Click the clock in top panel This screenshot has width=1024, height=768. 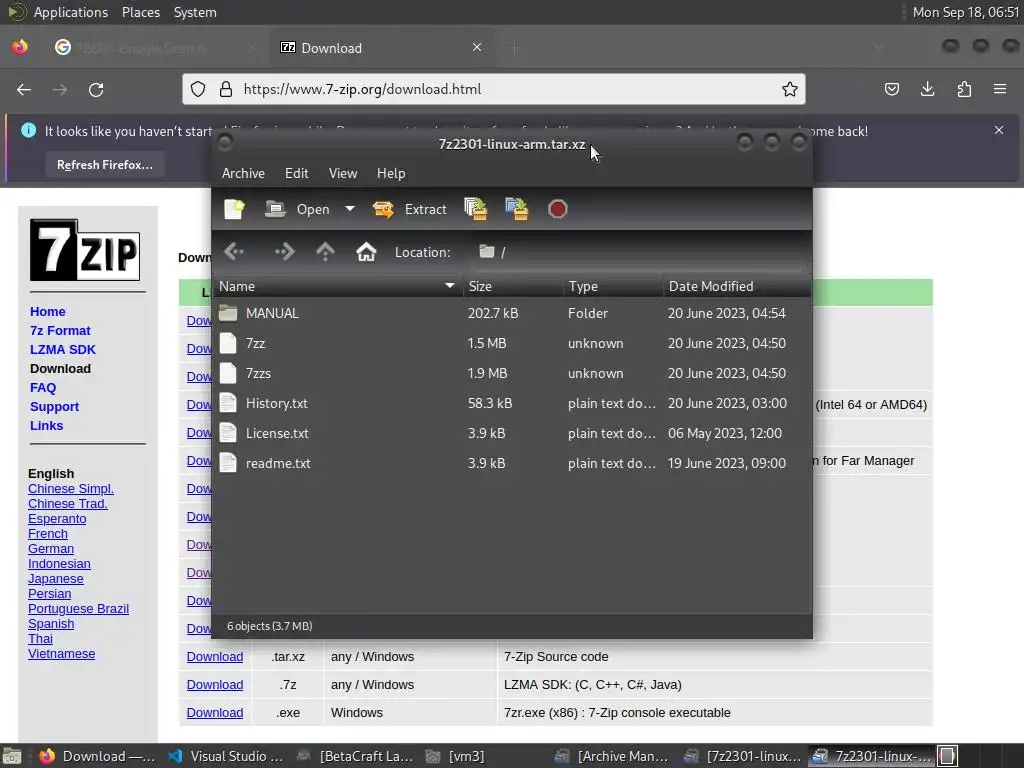pyautogui.click(x=965, y=12)
